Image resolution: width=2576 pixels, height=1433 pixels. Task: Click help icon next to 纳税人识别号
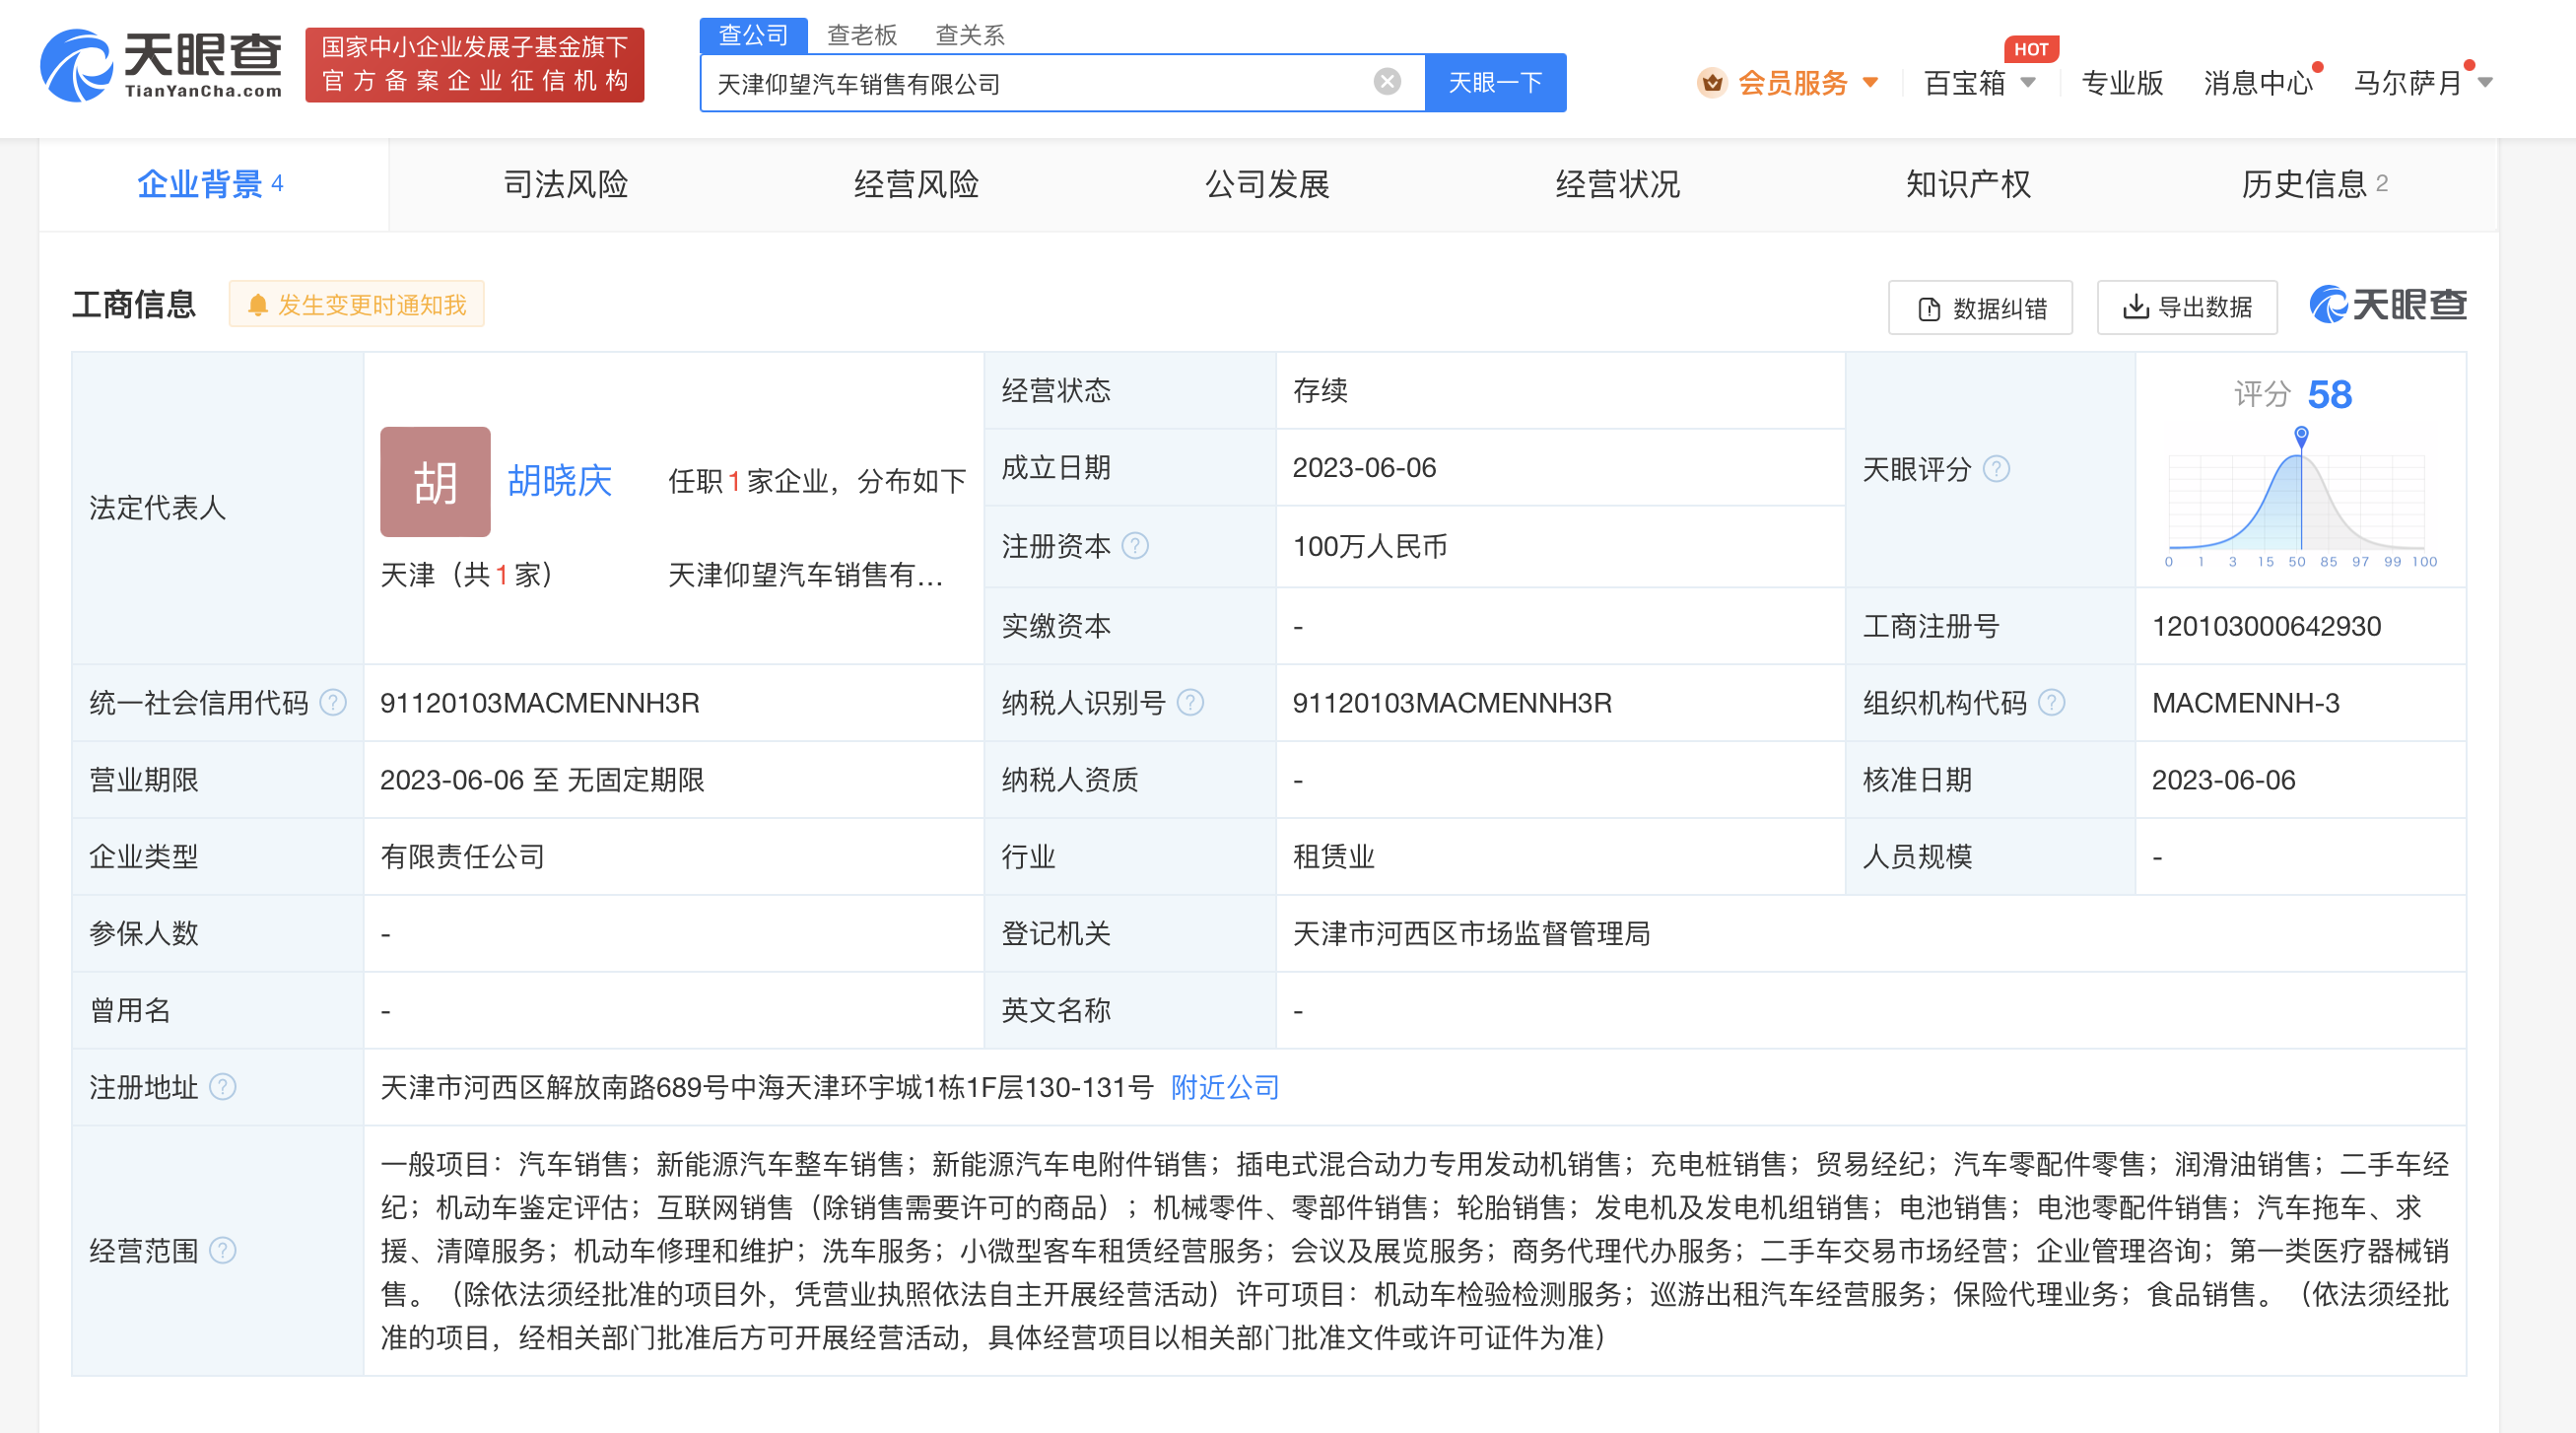click(x=1190, y=703)
